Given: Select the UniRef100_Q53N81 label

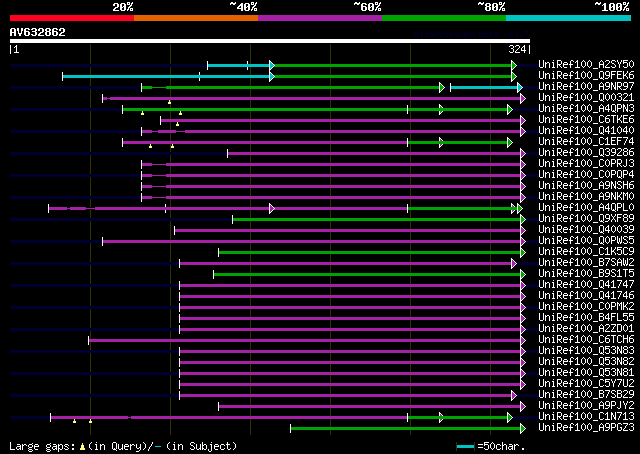Looking at the screenshot, I should click(x=586, y=373).
